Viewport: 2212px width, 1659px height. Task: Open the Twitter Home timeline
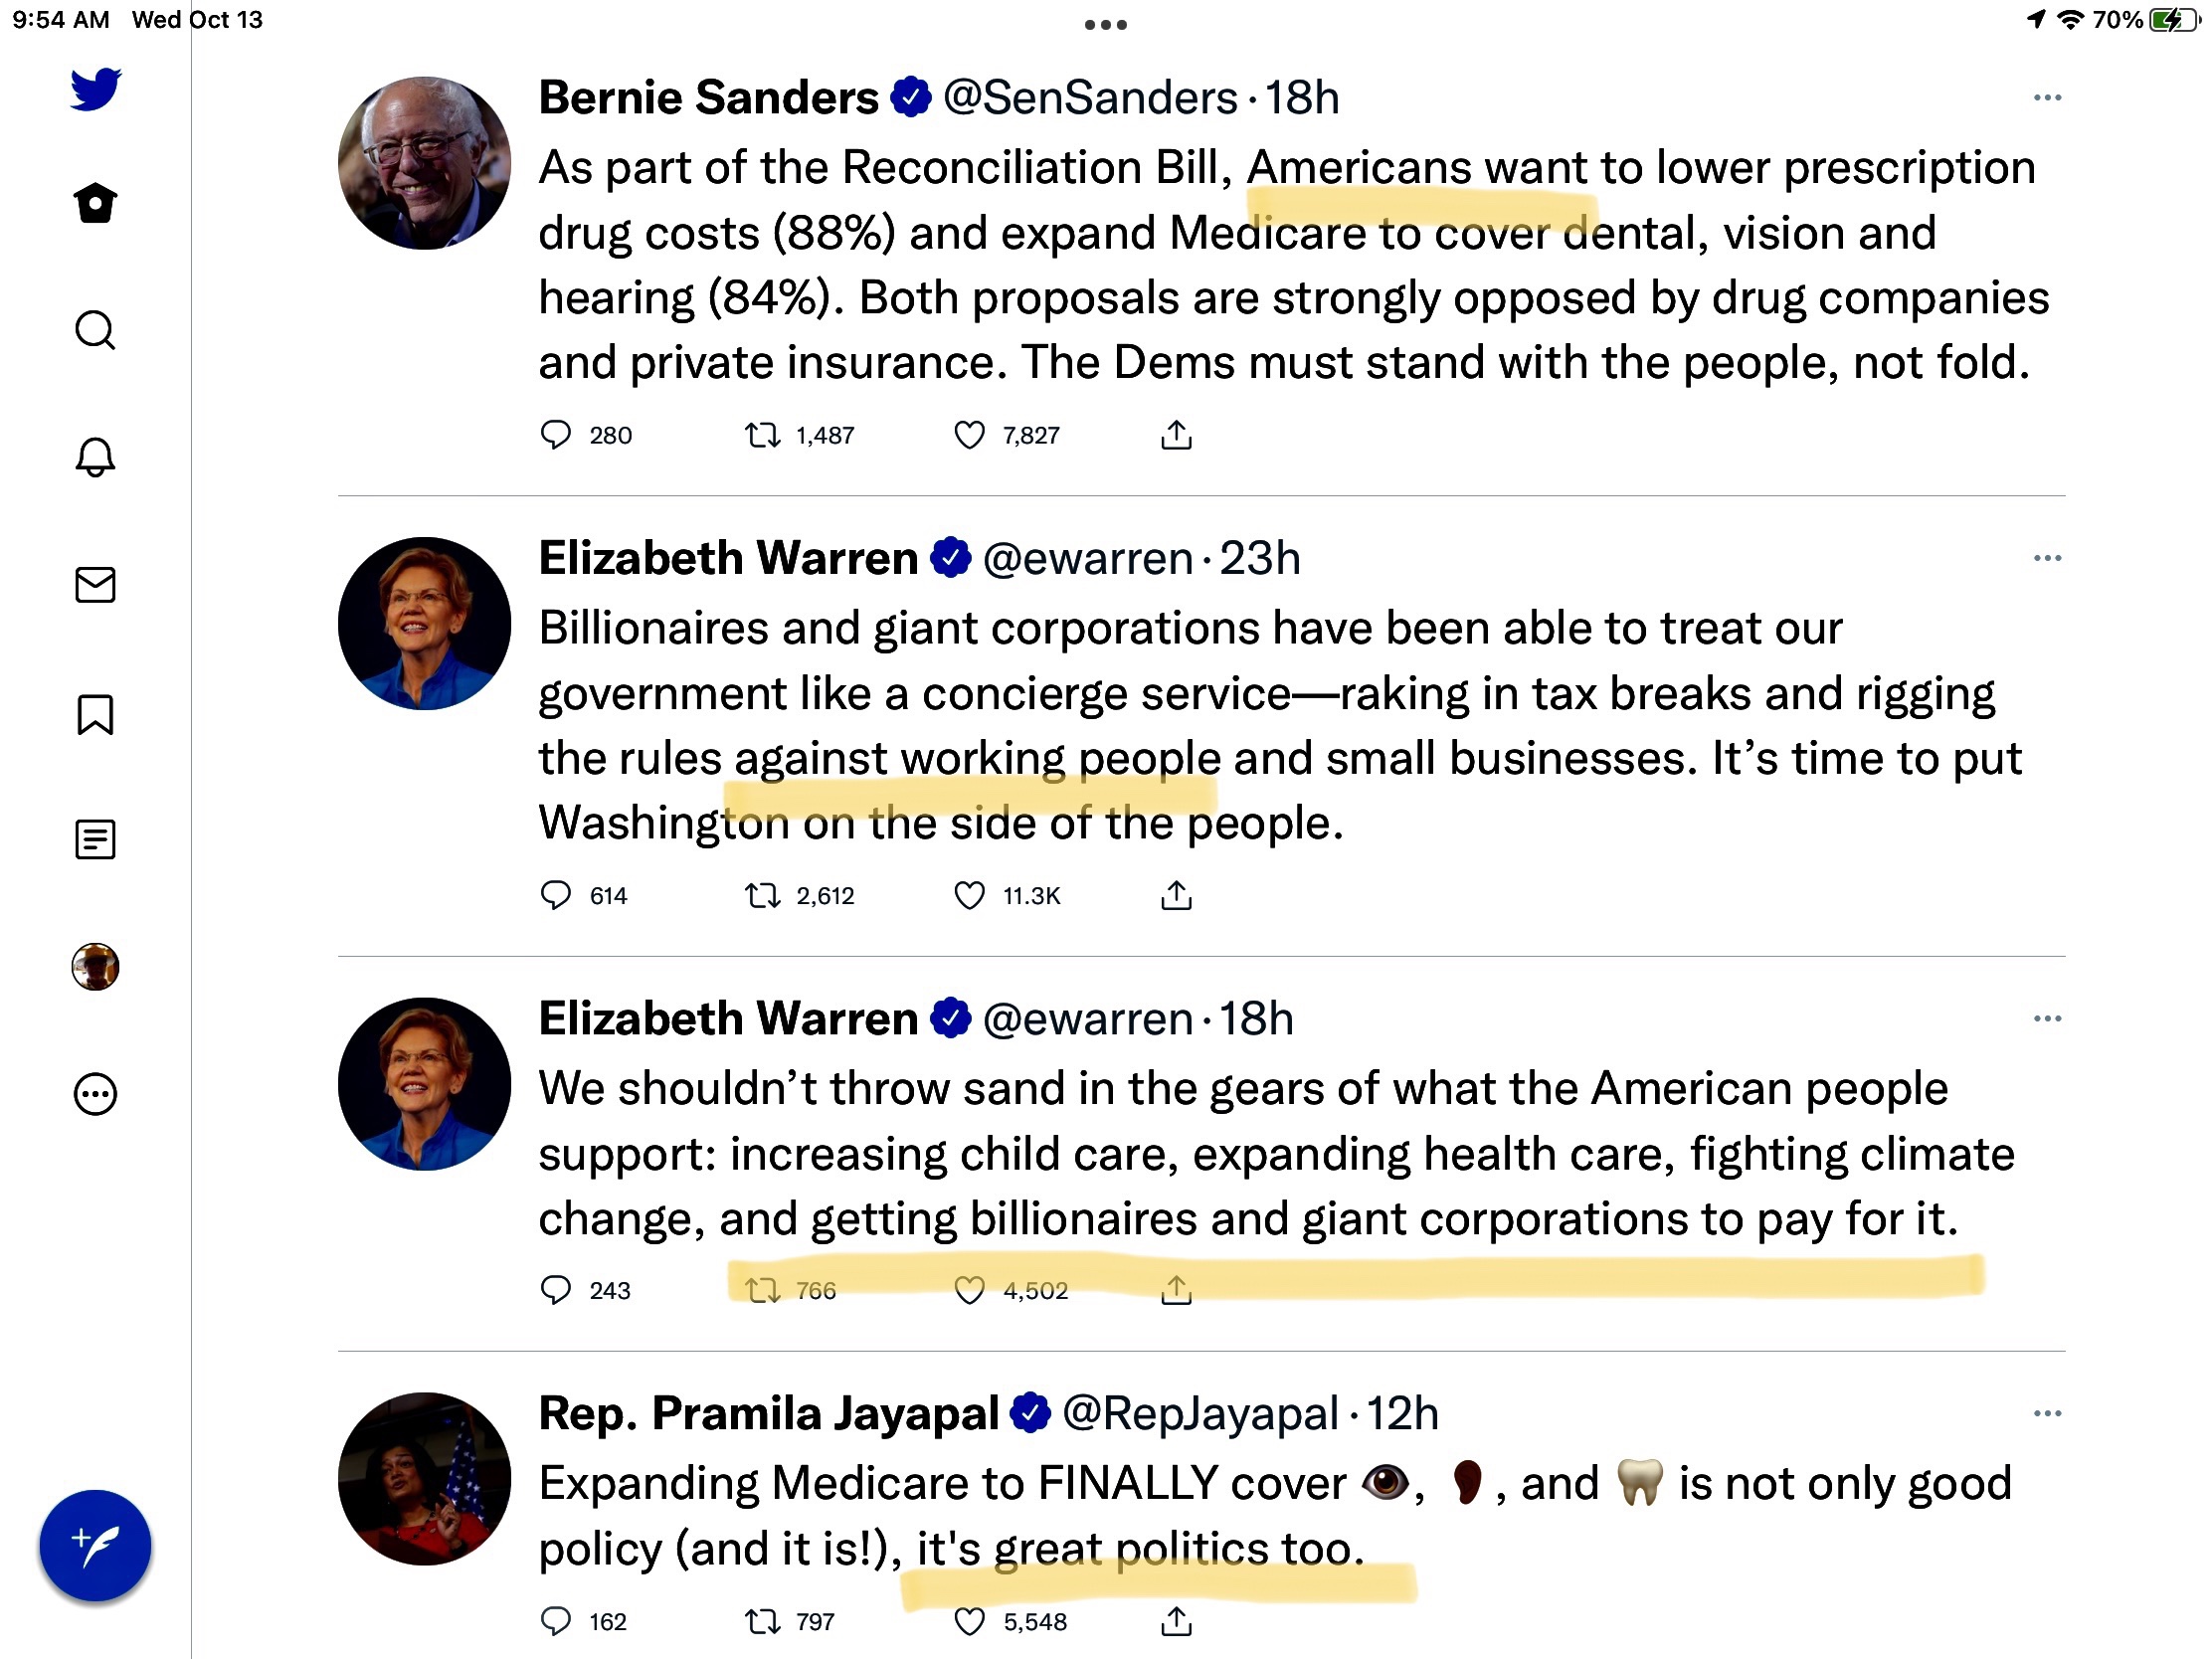click(95, 204)
